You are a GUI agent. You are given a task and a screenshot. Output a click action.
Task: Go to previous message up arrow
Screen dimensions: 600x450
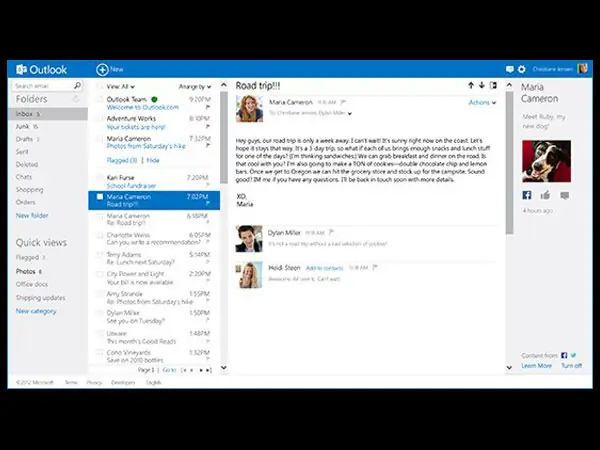click(x=471, y=85)
